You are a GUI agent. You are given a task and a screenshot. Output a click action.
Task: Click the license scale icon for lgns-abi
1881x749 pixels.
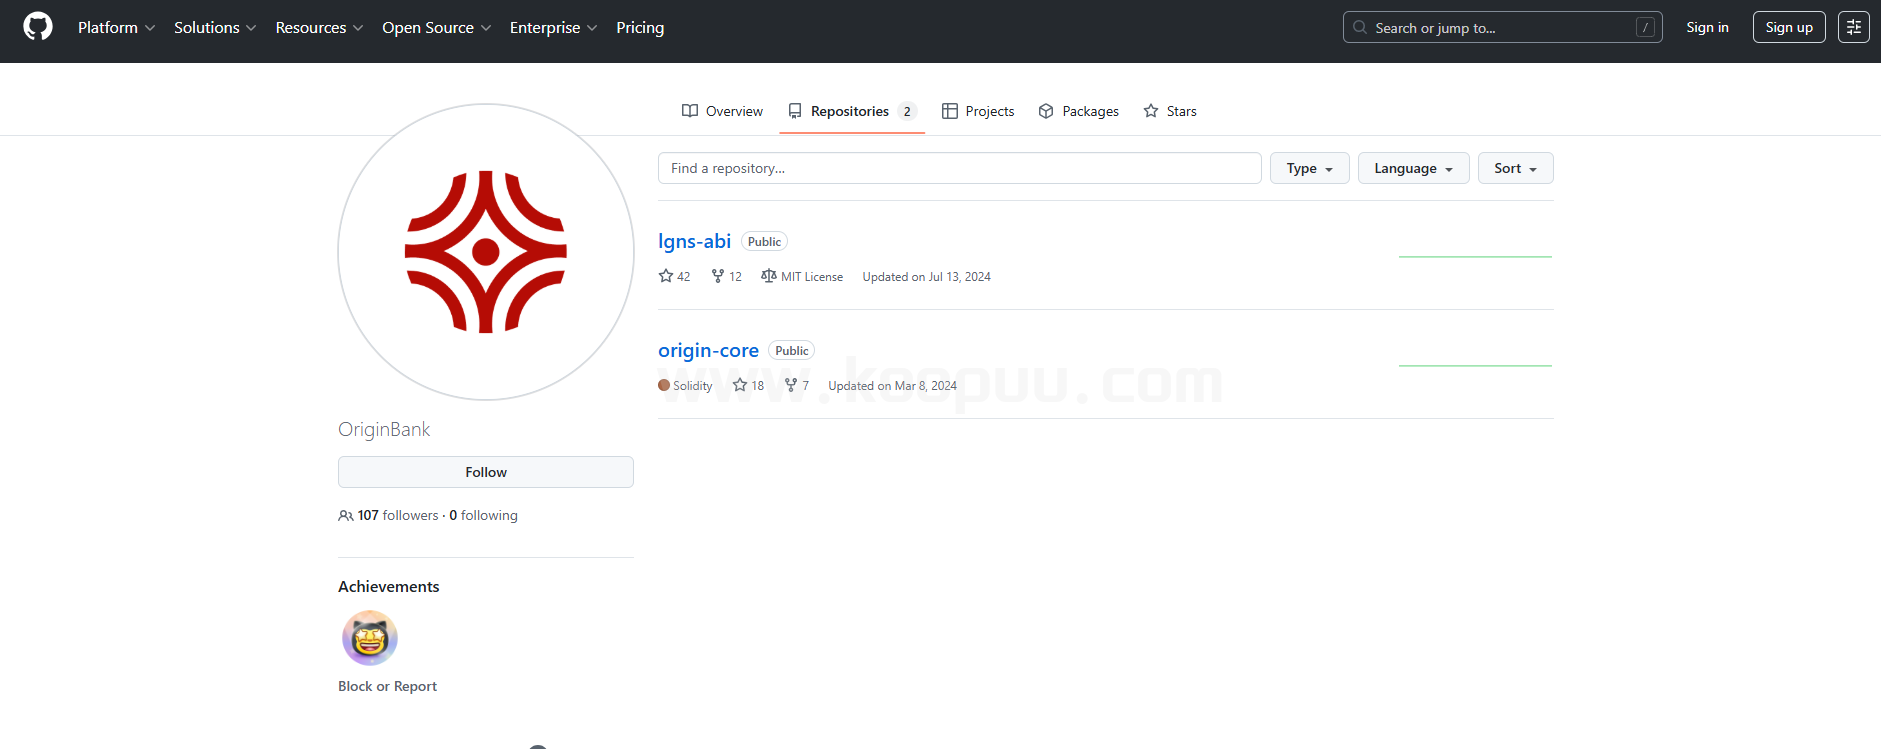(x=768, y=276)
